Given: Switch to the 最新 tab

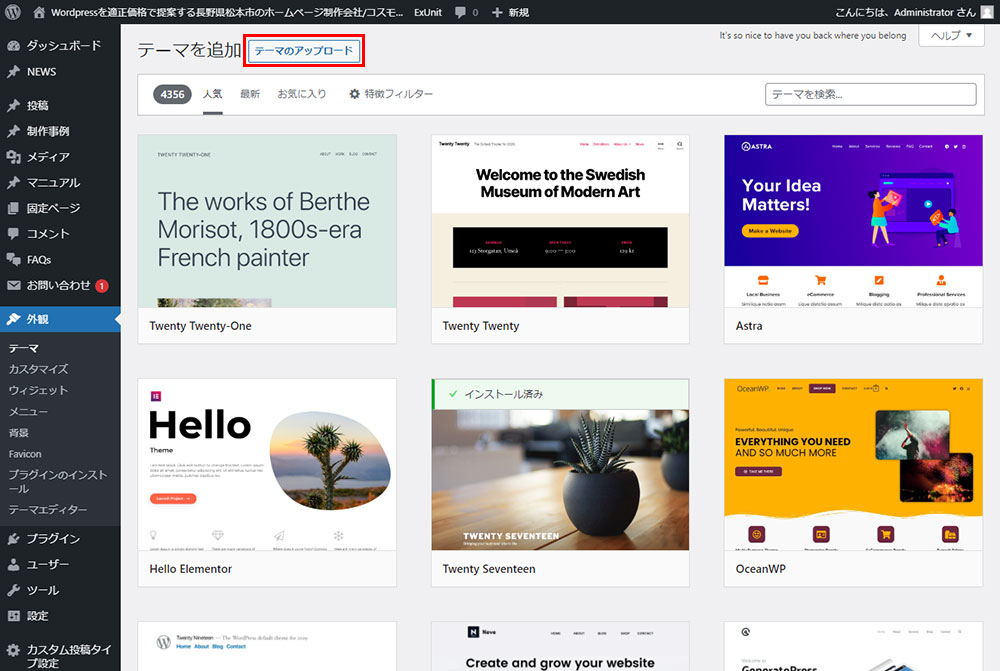Looking at the screenshot, I should (x=250, y=94).
